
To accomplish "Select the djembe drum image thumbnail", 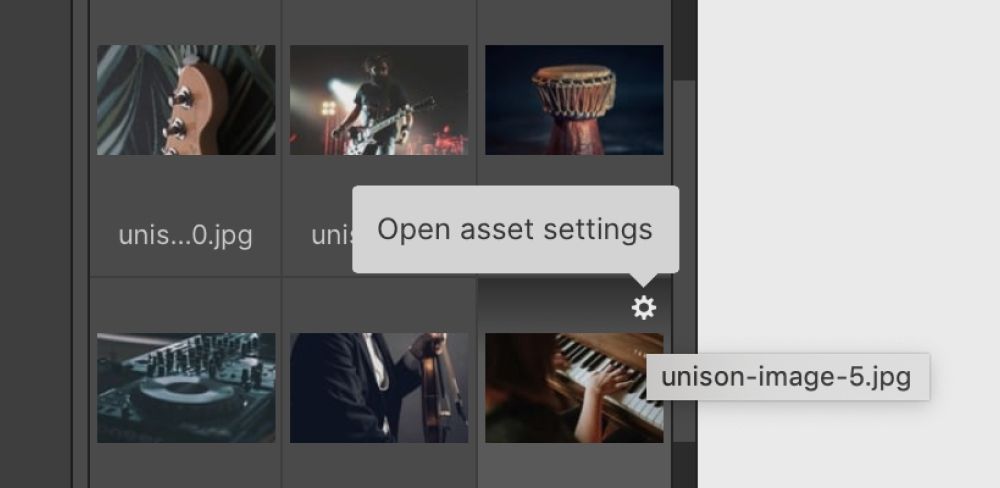I will tap(574, 100).
